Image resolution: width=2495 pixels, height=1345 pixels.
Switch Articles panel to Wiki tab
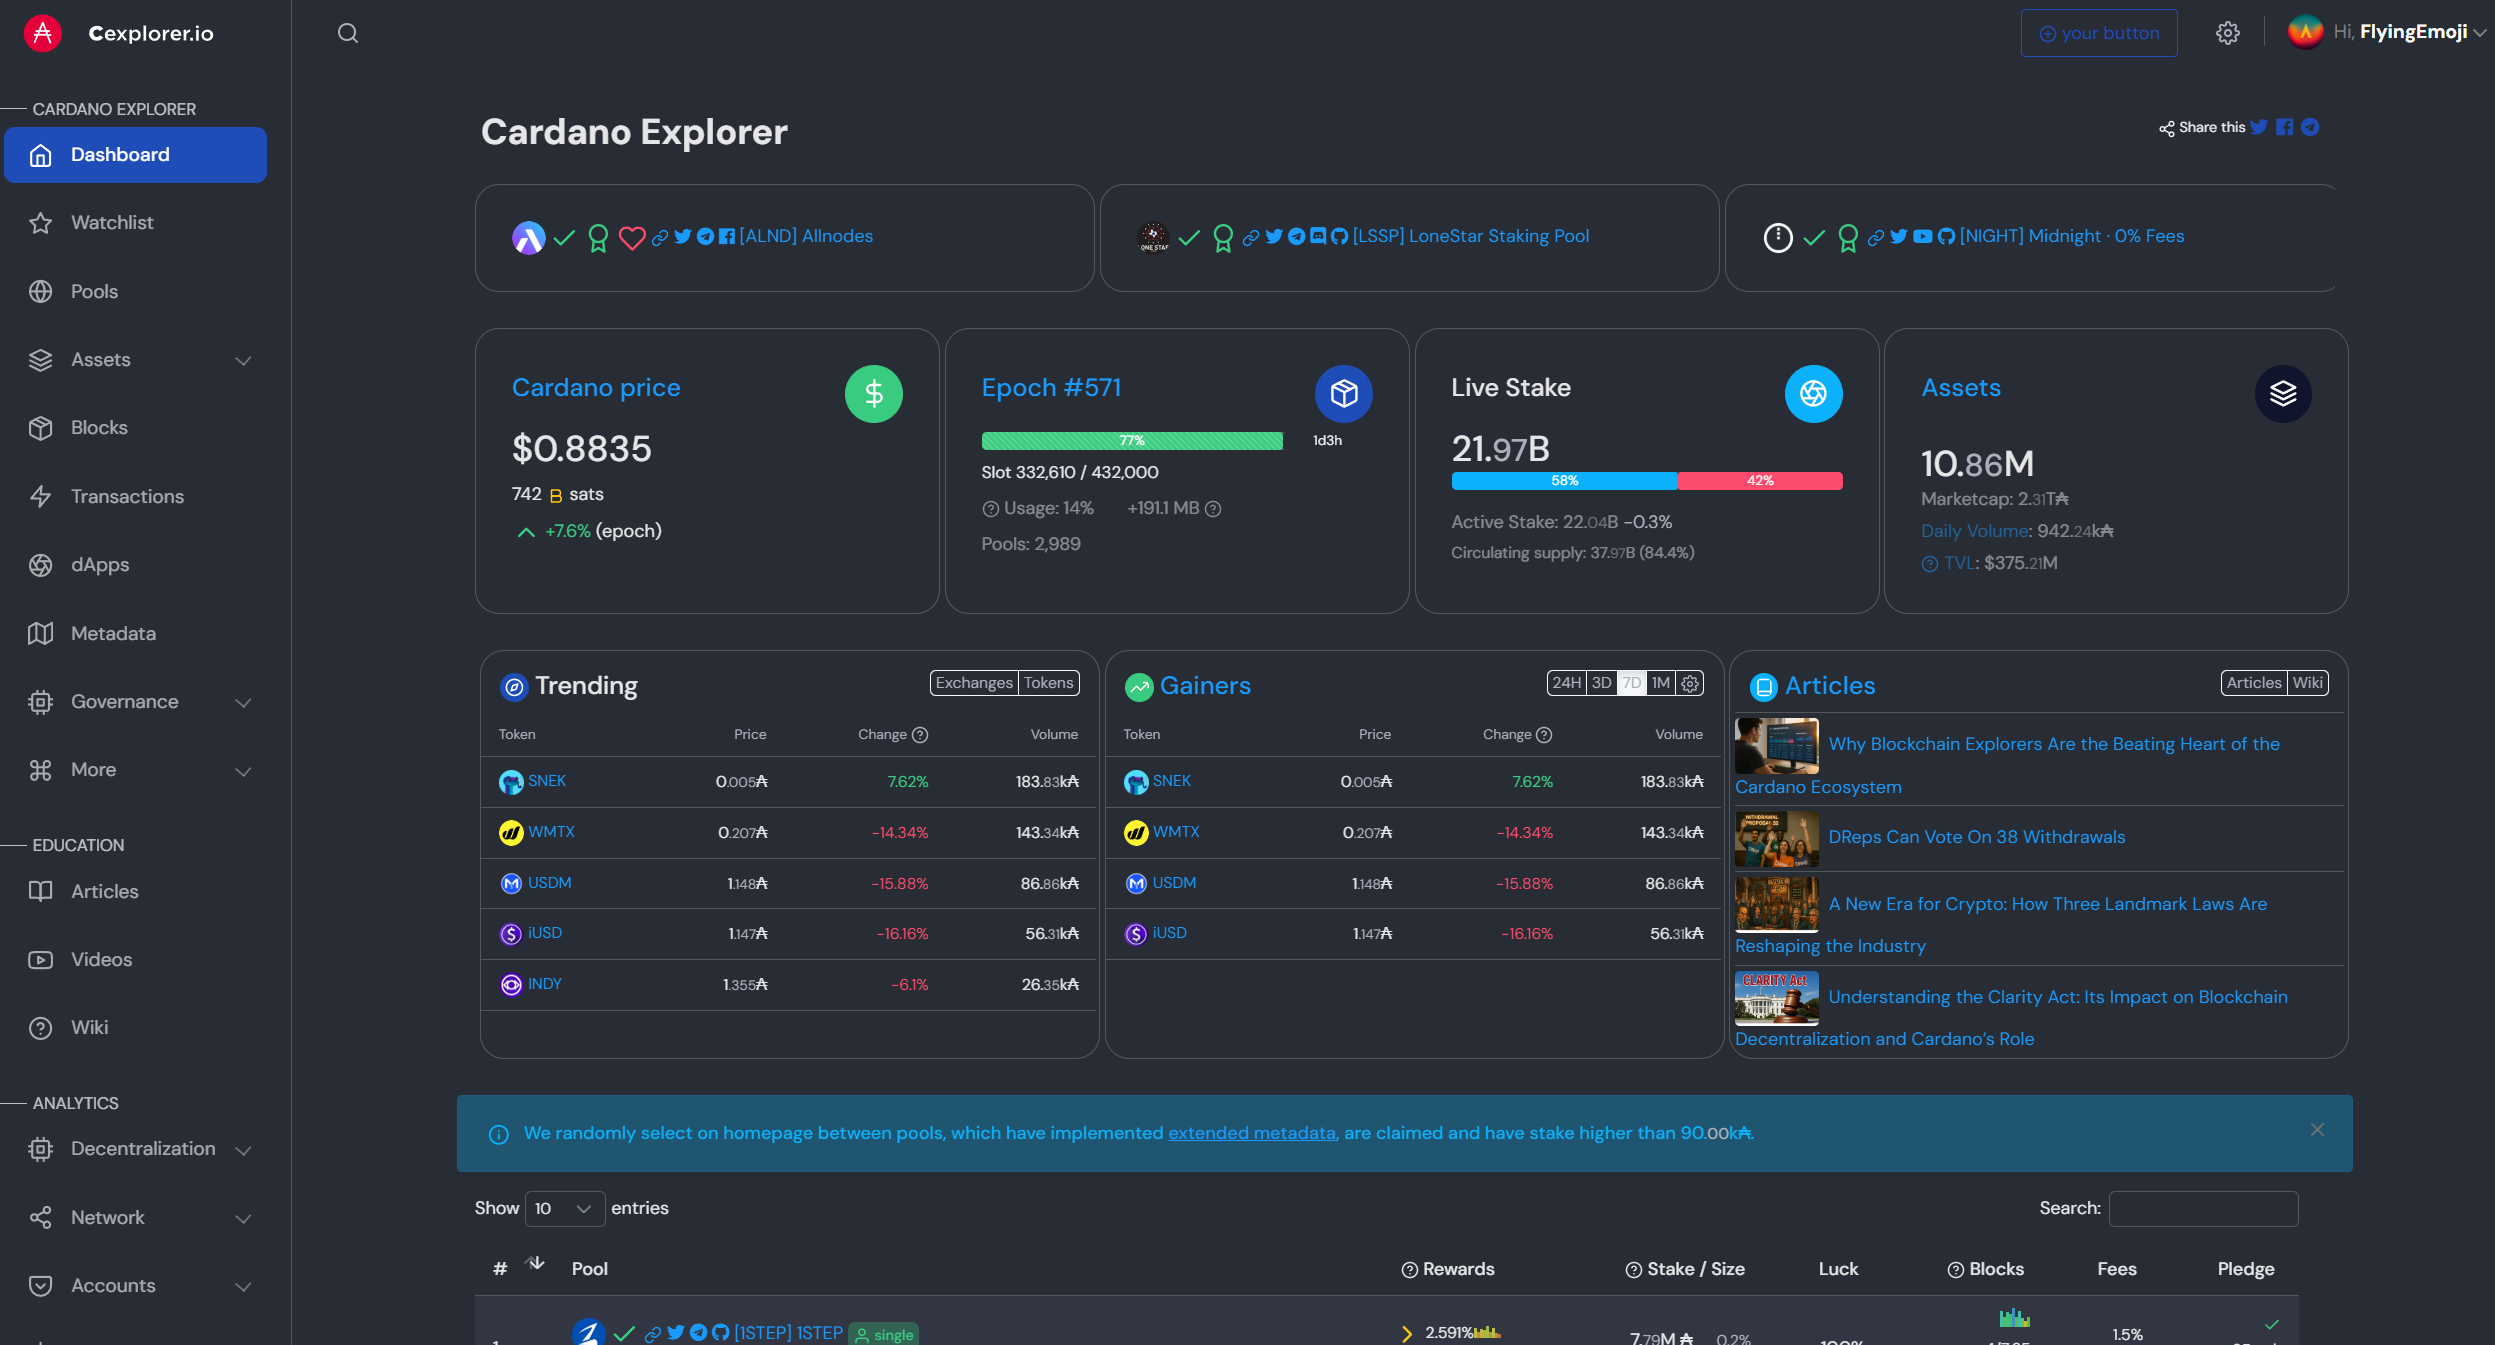pos(2307,683)
